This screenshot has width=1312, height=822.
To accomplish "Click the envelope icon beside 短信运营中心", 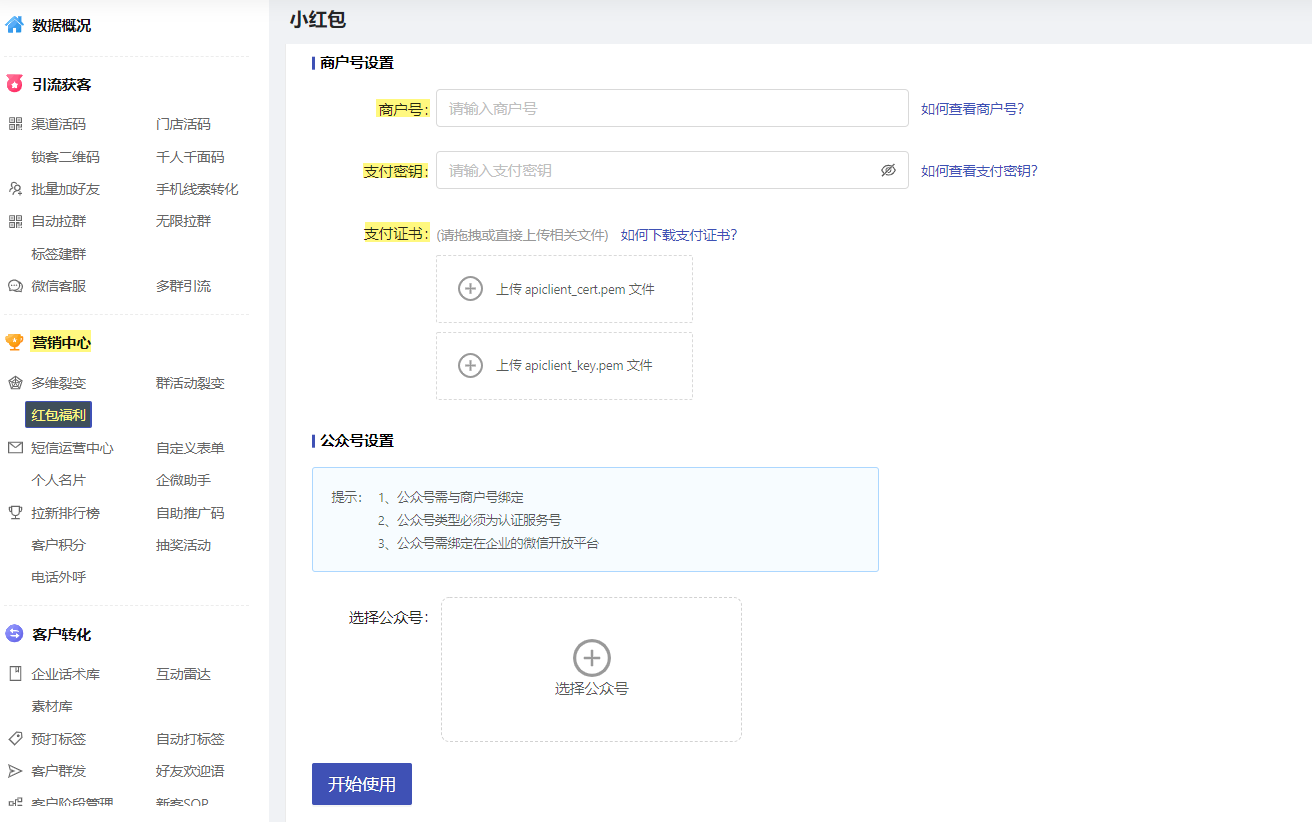I will click(x=15, y=448).
